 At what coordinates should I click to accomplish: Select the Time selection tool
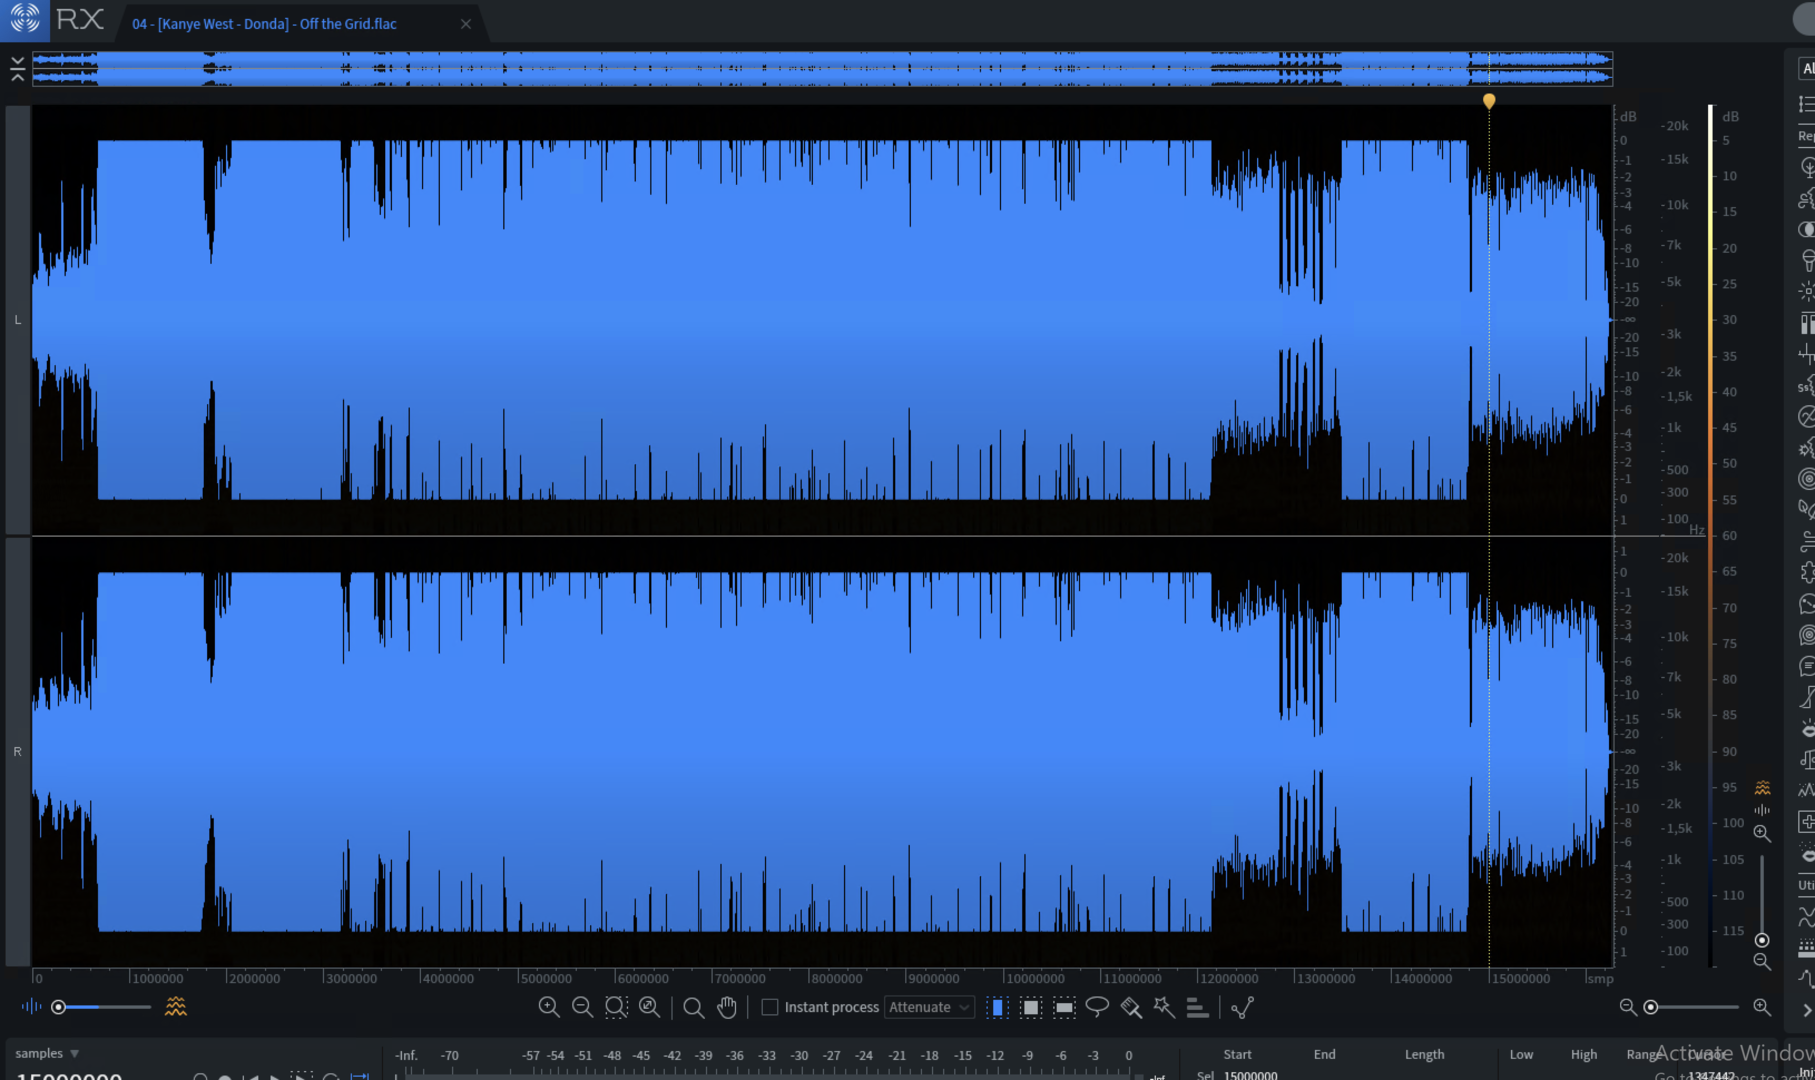coord(998,1007)
